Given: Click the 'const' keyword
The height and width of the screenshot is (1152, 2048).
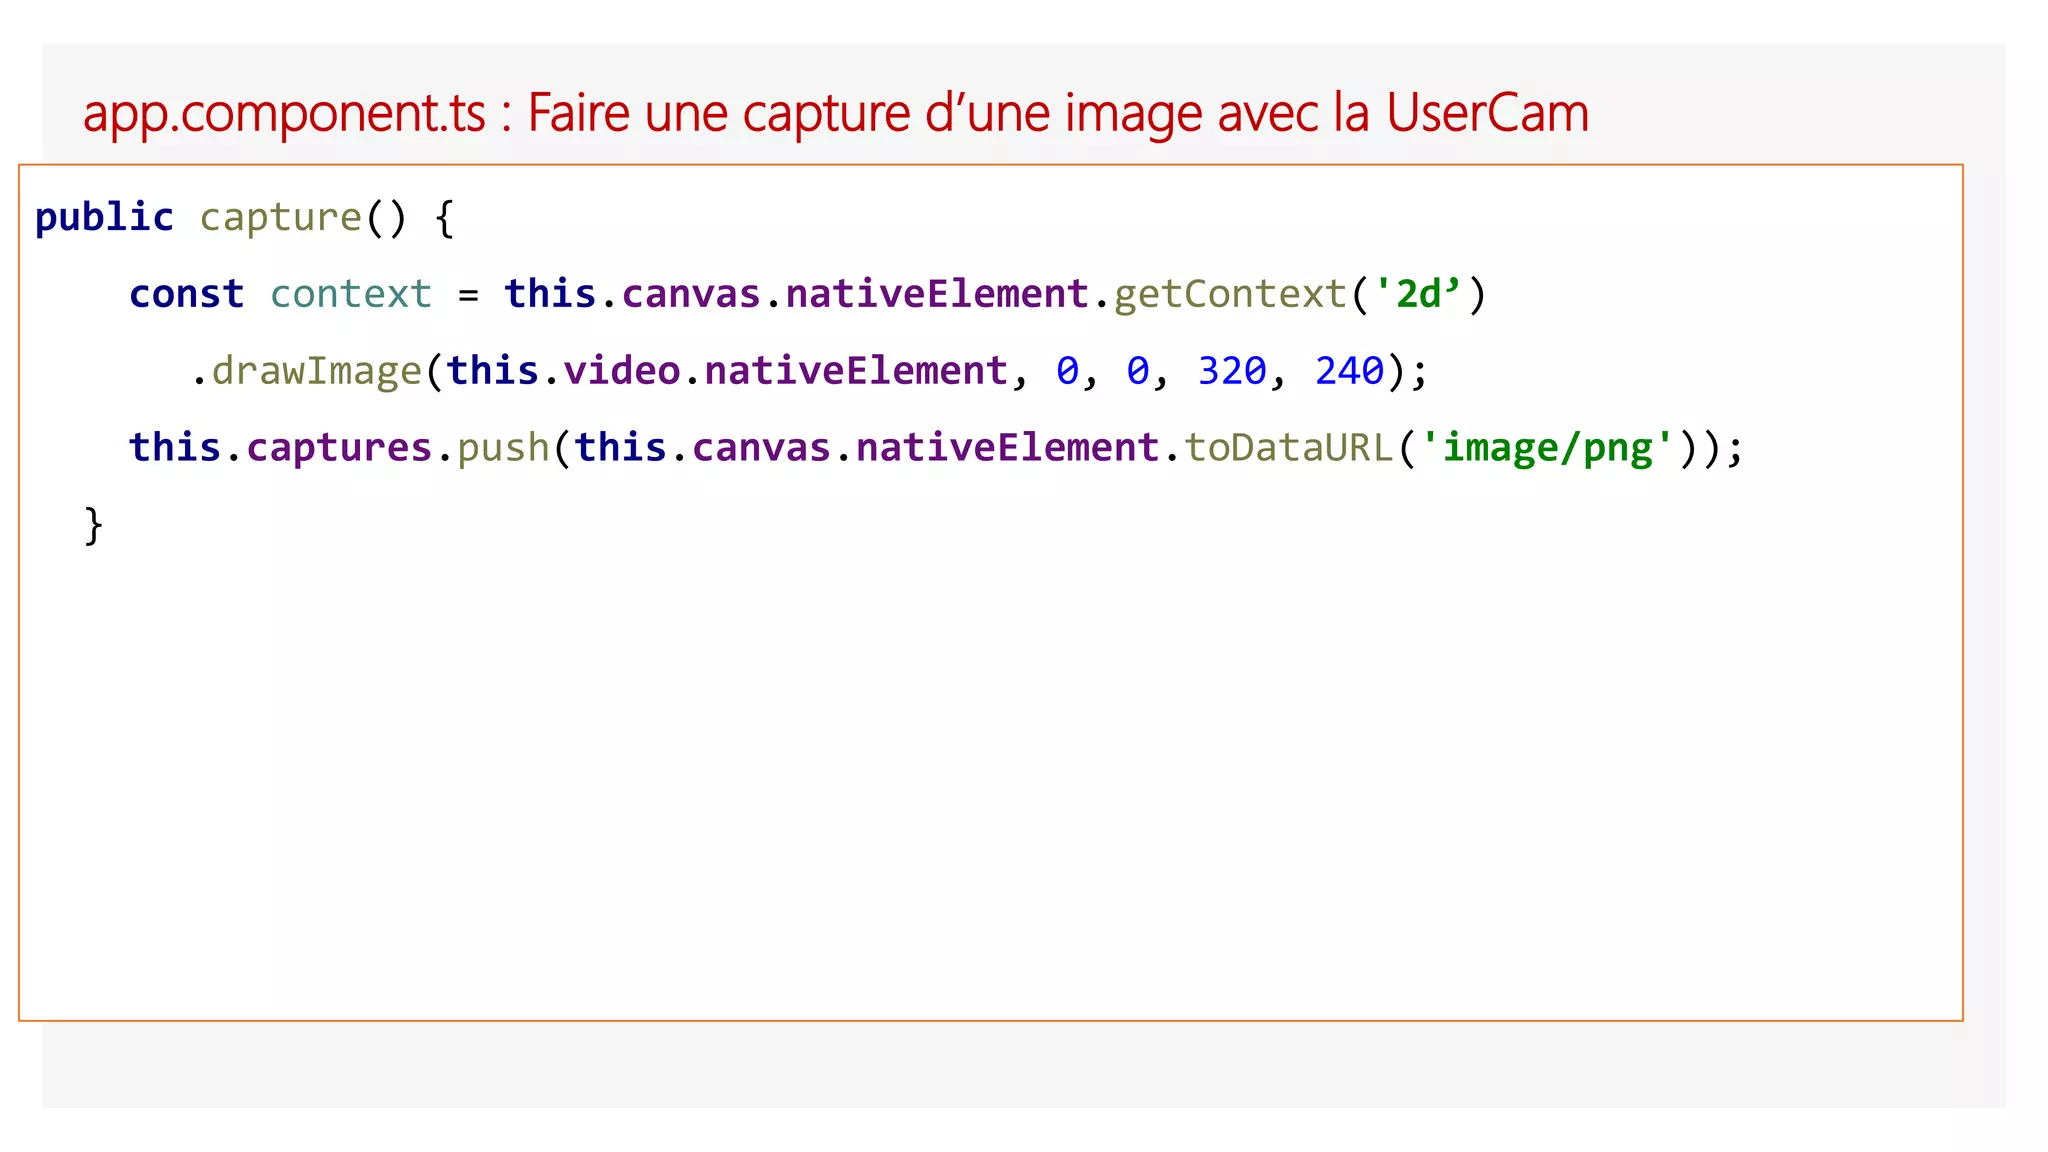Looking at the screenshot, I should (x=187, y=294).
